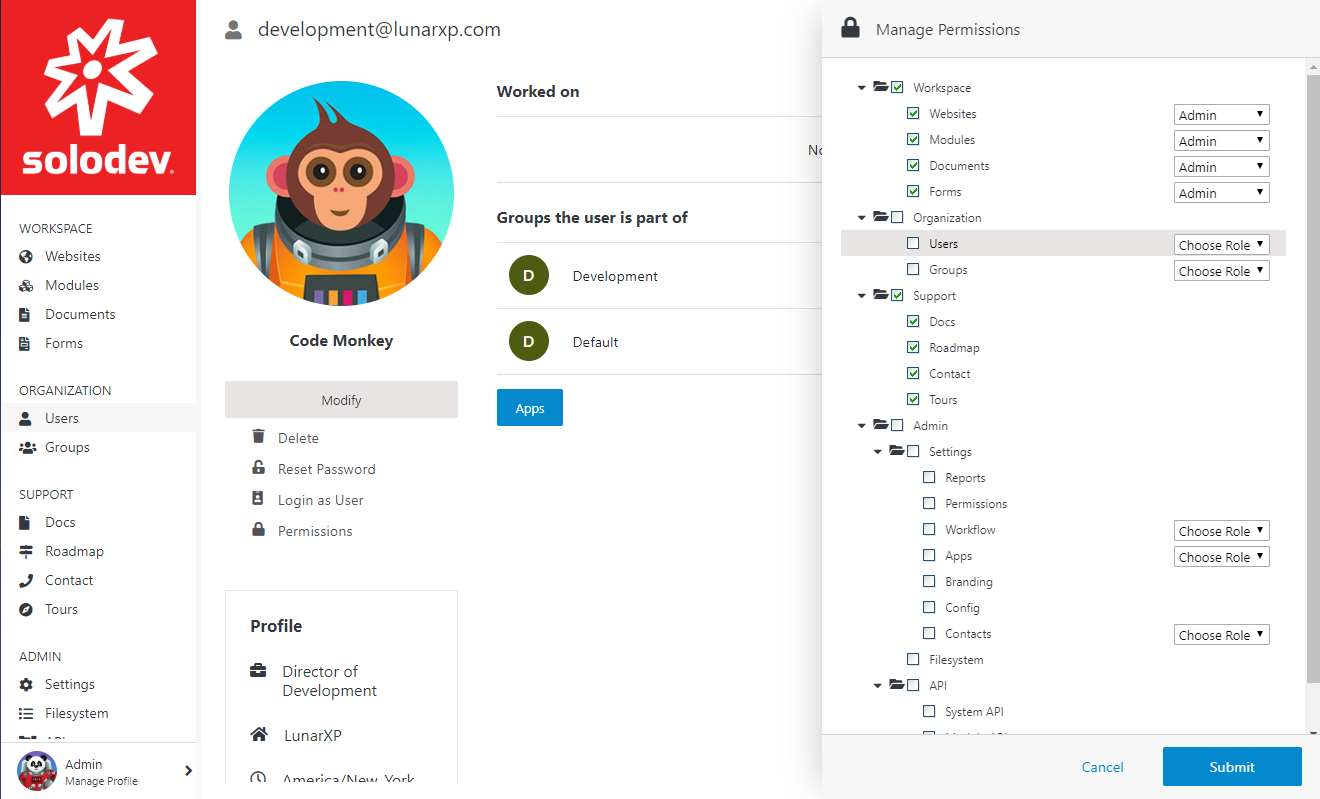Open Tours compass icon in sidebar
The height and width of the screenshot is (799, 1320).
26,610
